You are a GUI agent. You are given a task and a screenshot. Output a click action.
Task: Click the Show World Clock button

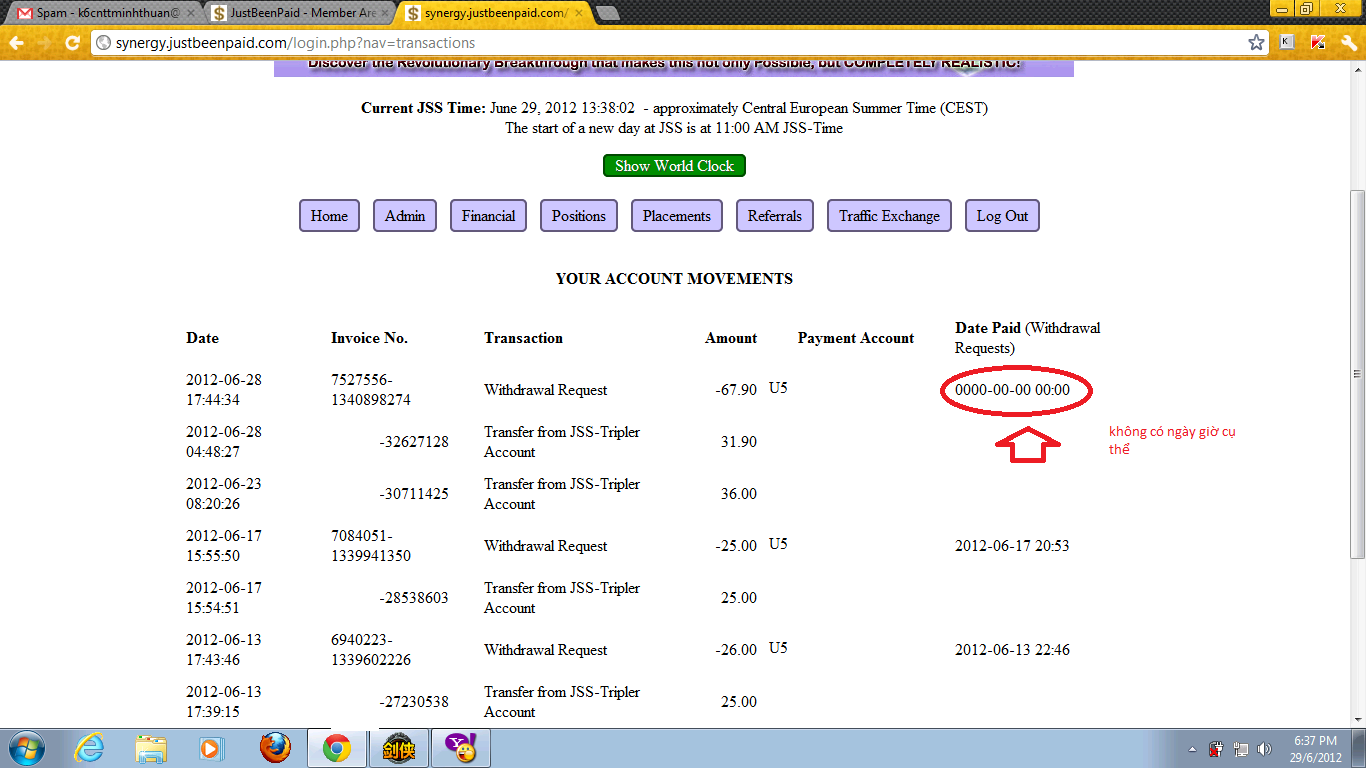click(x=674, y=166)
